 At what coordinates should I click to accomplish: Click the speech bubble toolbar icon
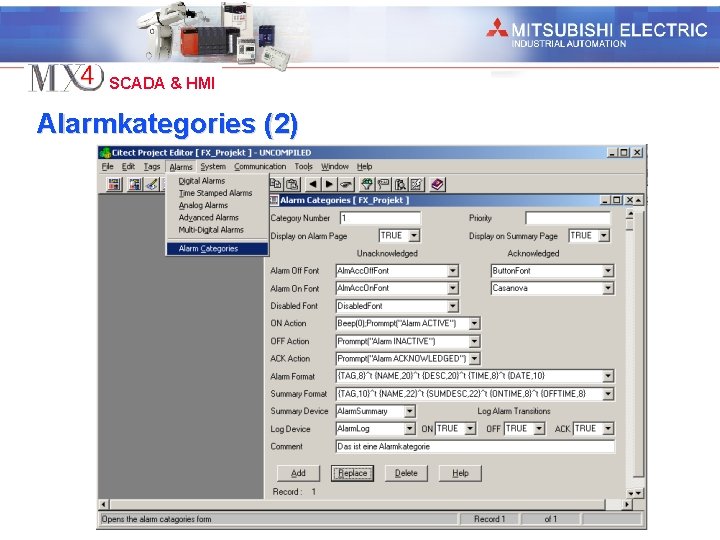click(383, 184)
